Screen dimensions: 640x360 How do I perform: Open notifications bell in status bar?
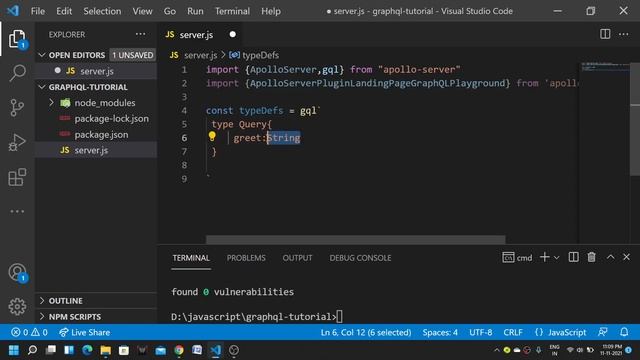point(624,332)
